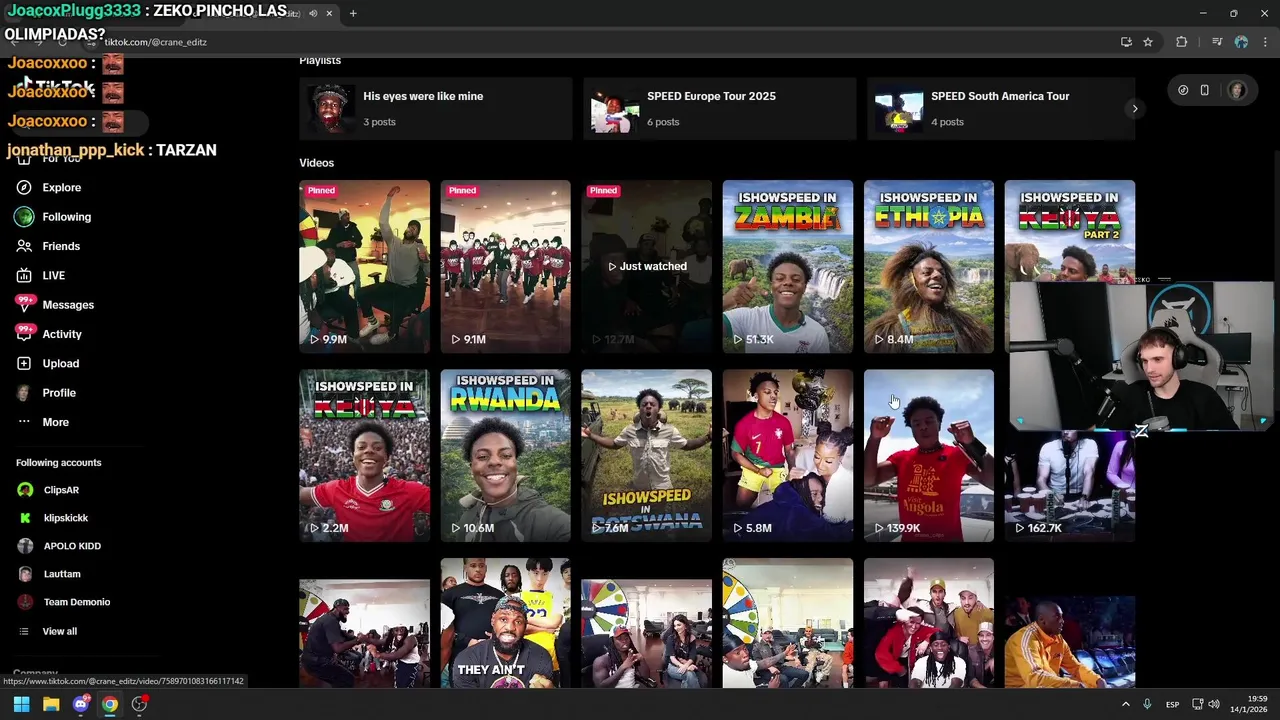Play pinned video with 9.1M views
The width and height of the screenshot is (1280, 720).
point(505,266)
